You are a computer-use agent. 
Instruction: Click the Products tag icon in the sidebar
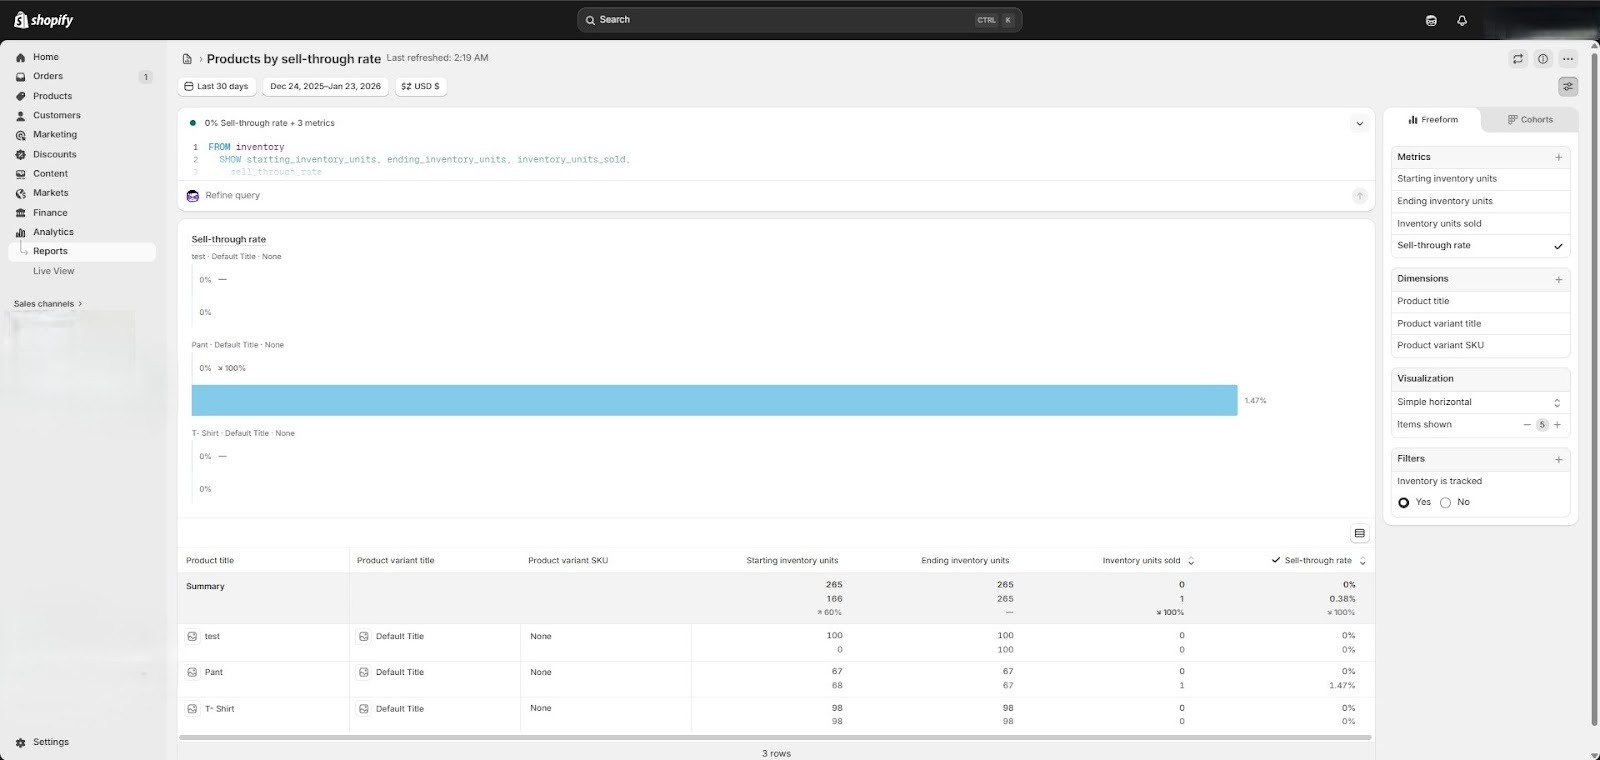(20, 96)
